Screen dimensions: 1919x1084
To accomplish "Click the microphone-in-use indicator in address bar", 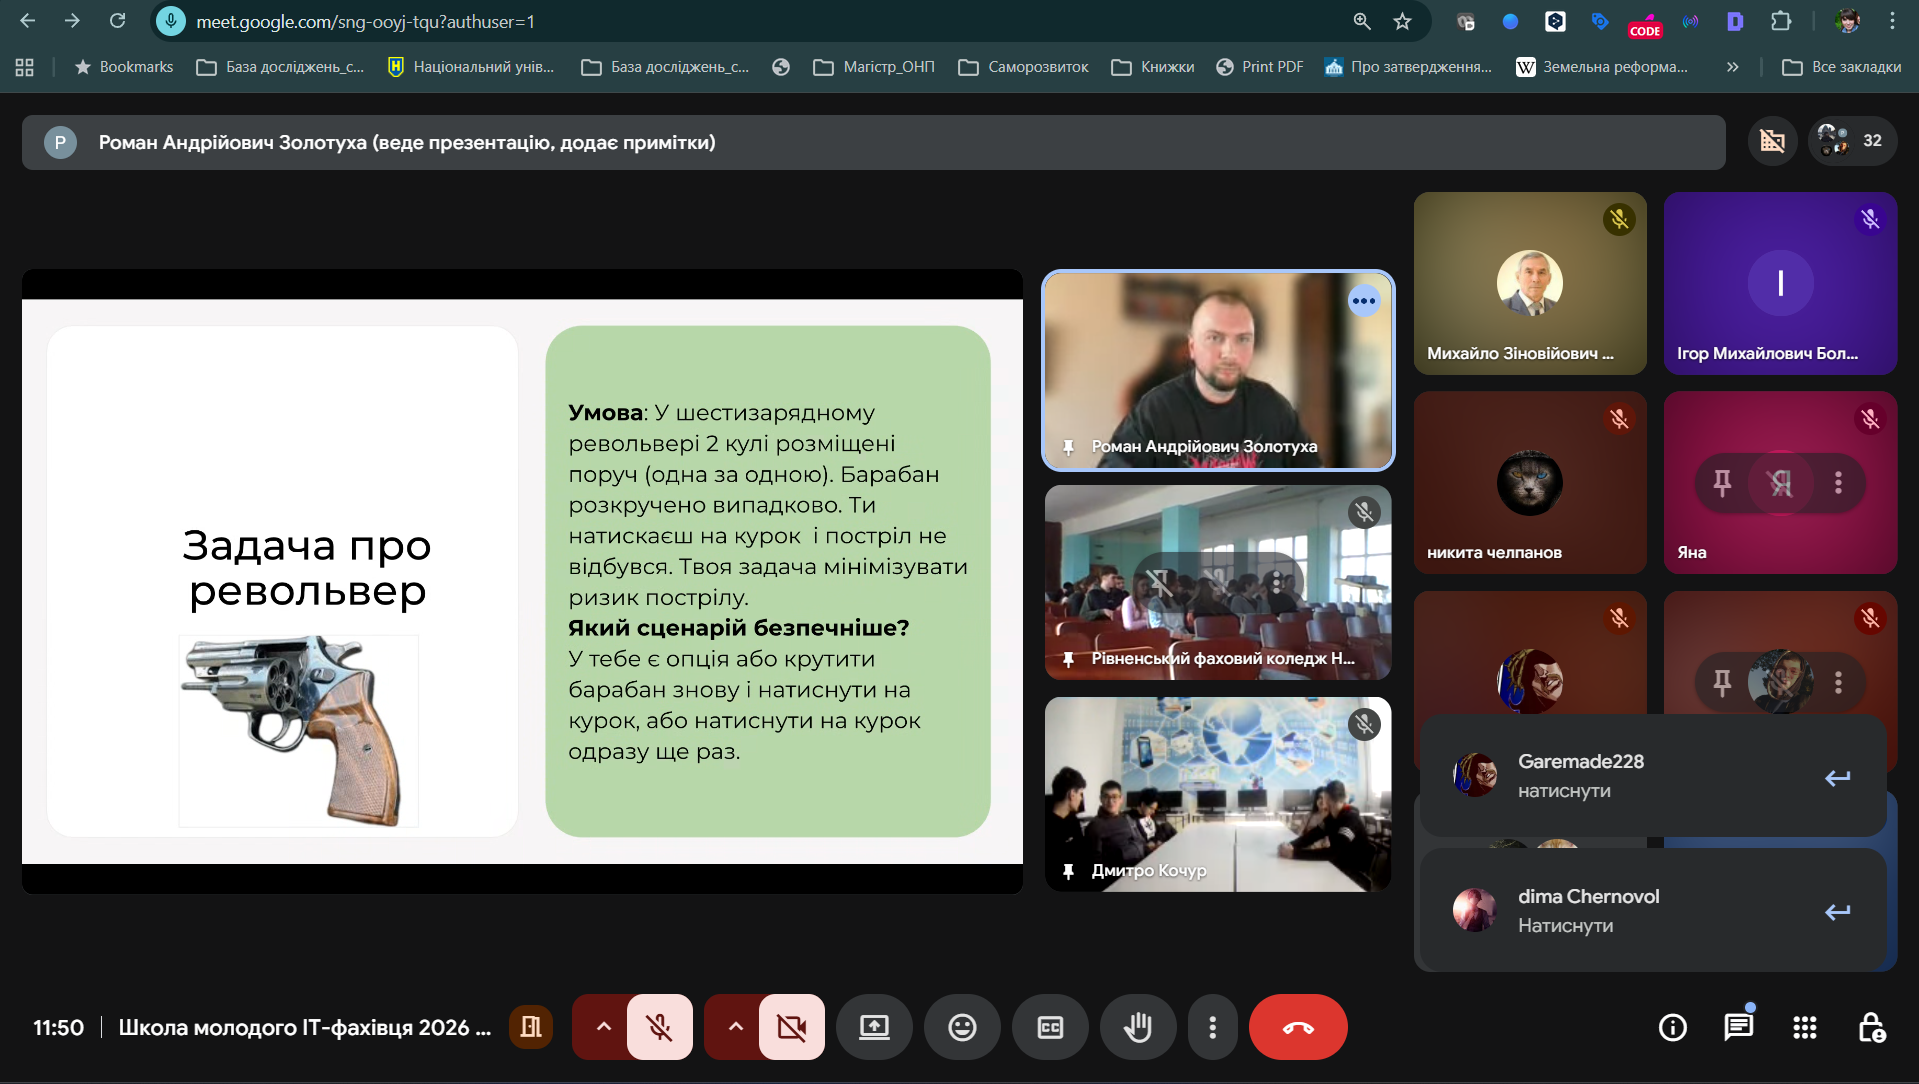I will point(171,21).
